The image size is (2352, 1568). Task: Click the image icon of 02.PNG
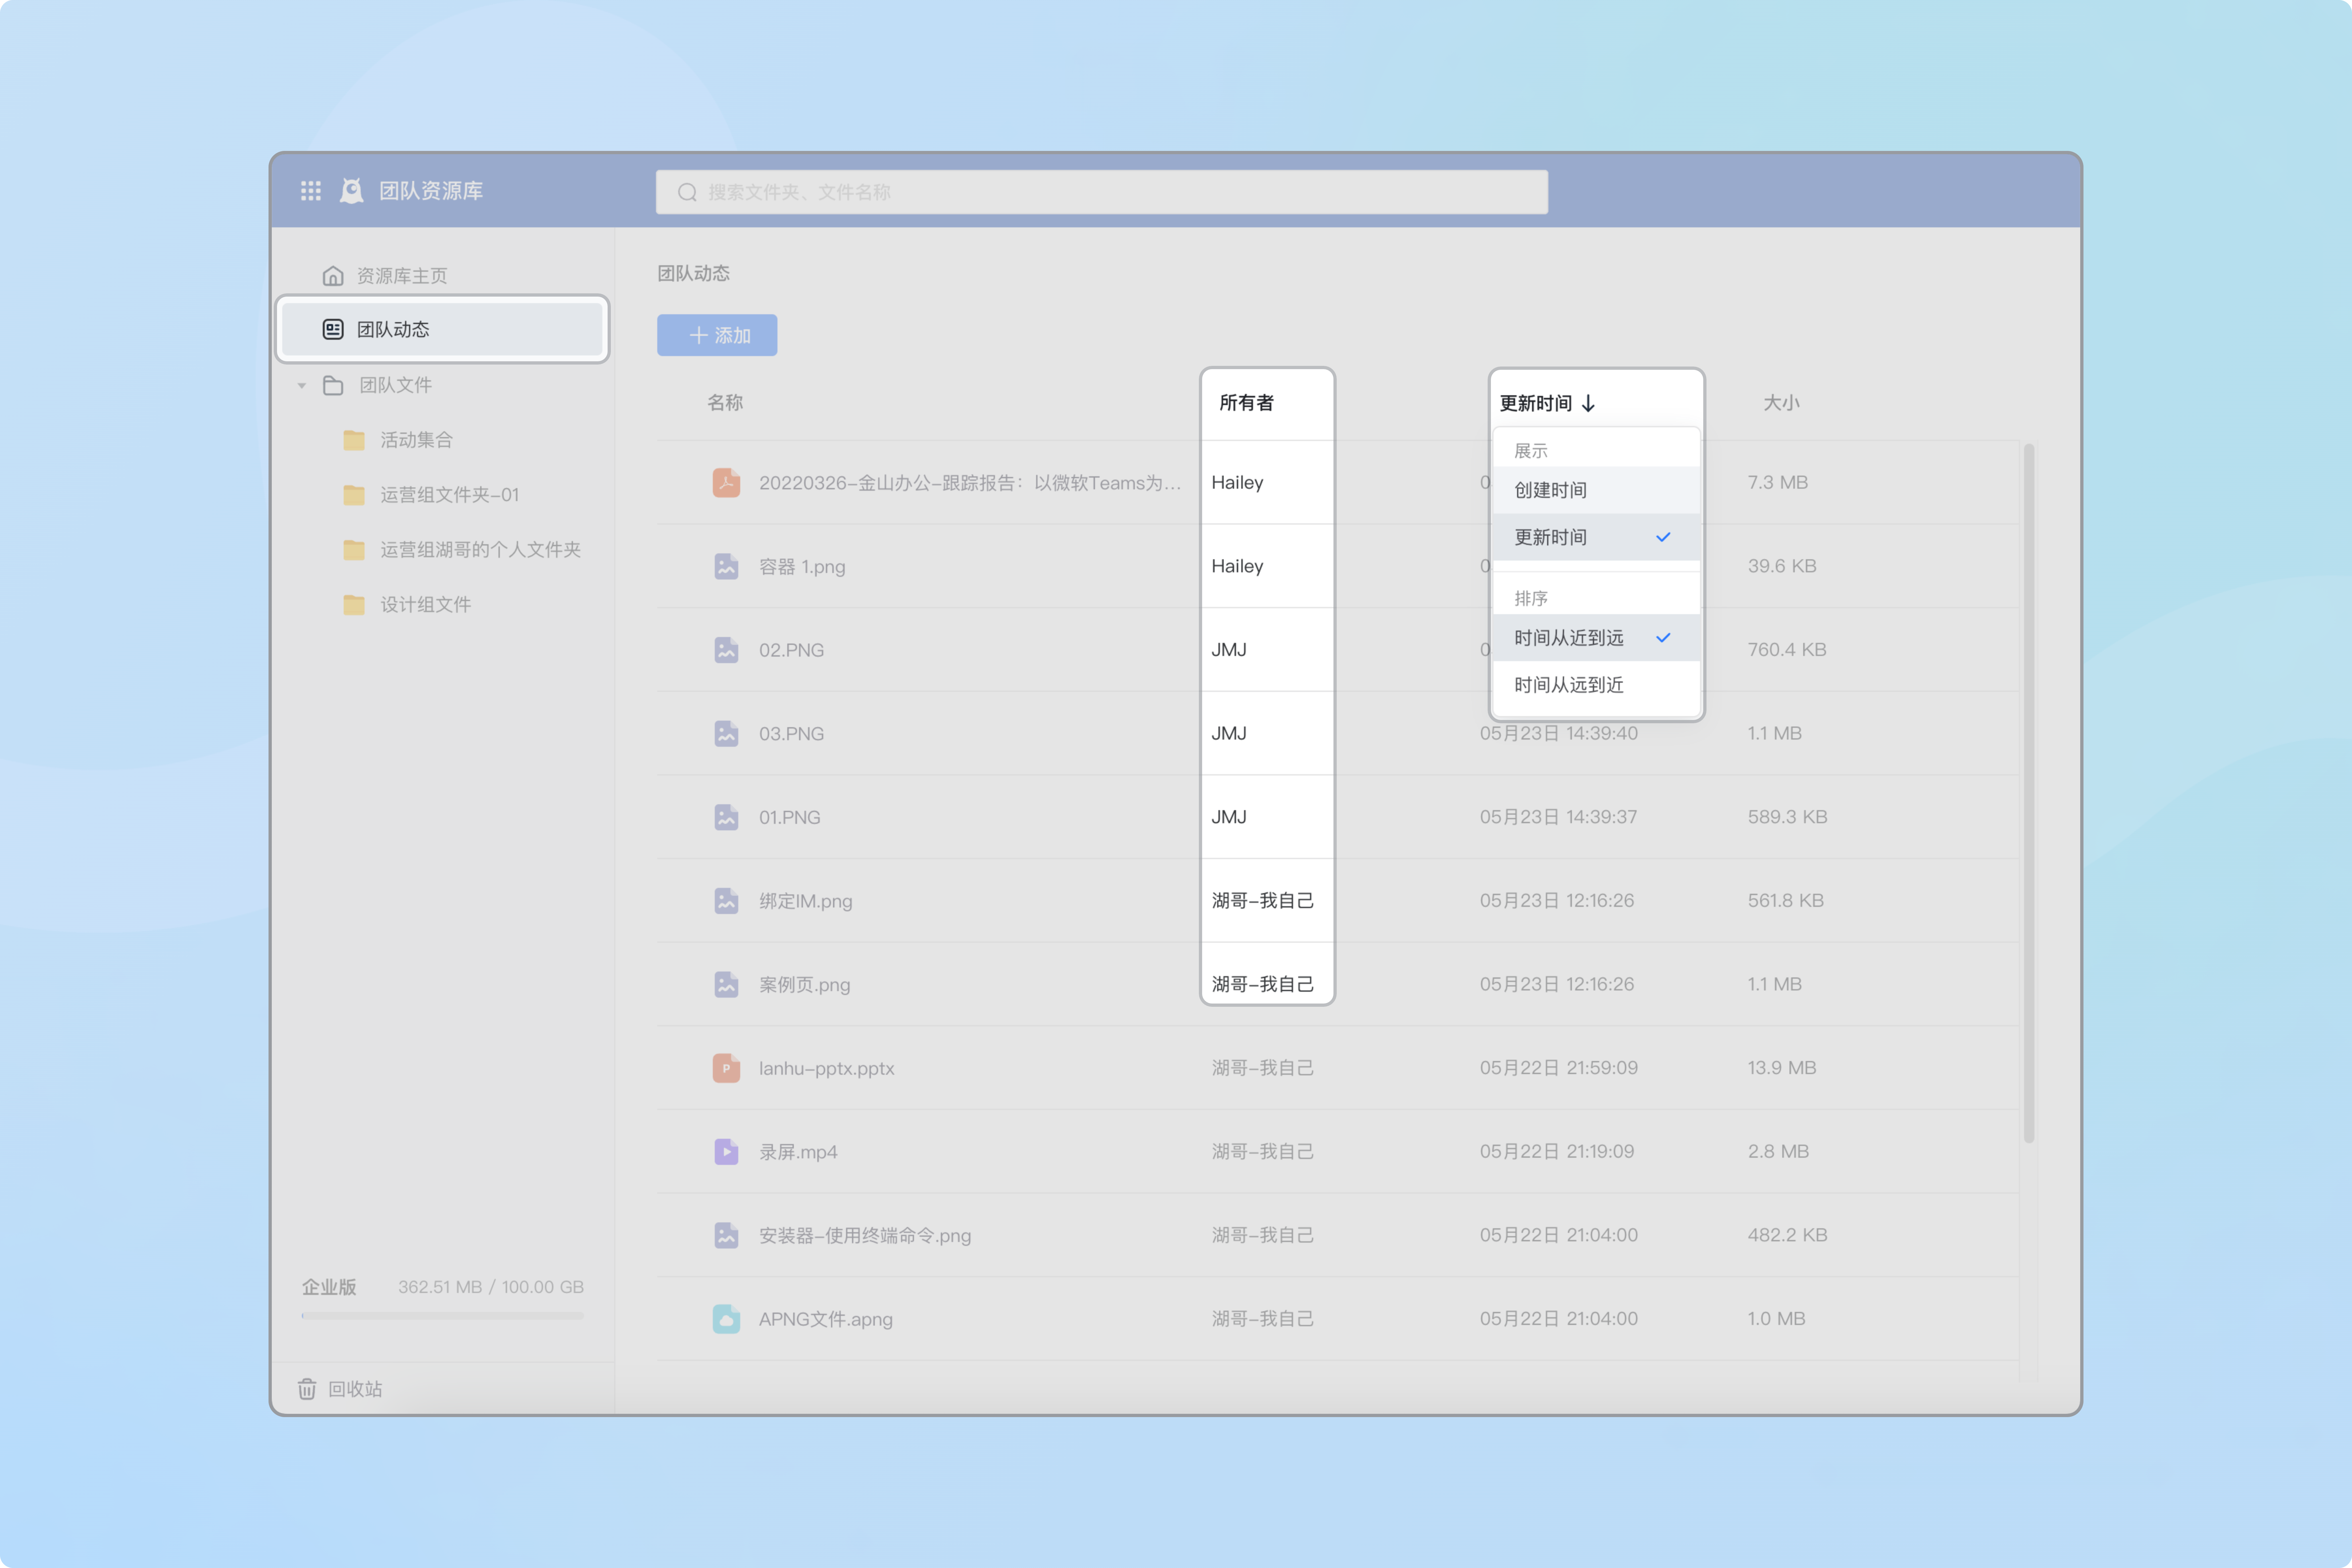click(726, 650)
